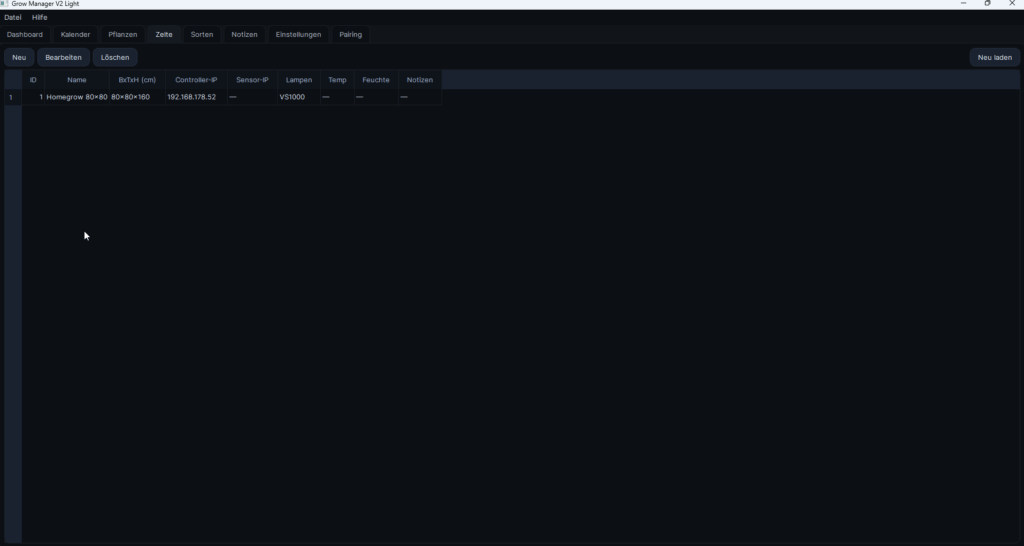Switch to the Notizen tab
Screen dimensions: 1024x546
[x=244, y=35]
